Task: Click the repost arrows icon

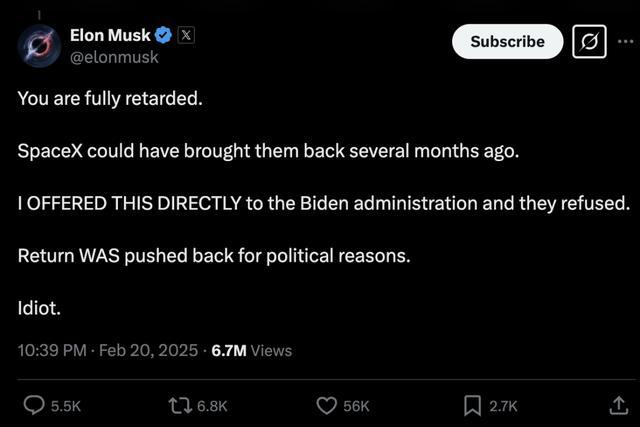Action: pyautogui.click(x=180, y=406)
